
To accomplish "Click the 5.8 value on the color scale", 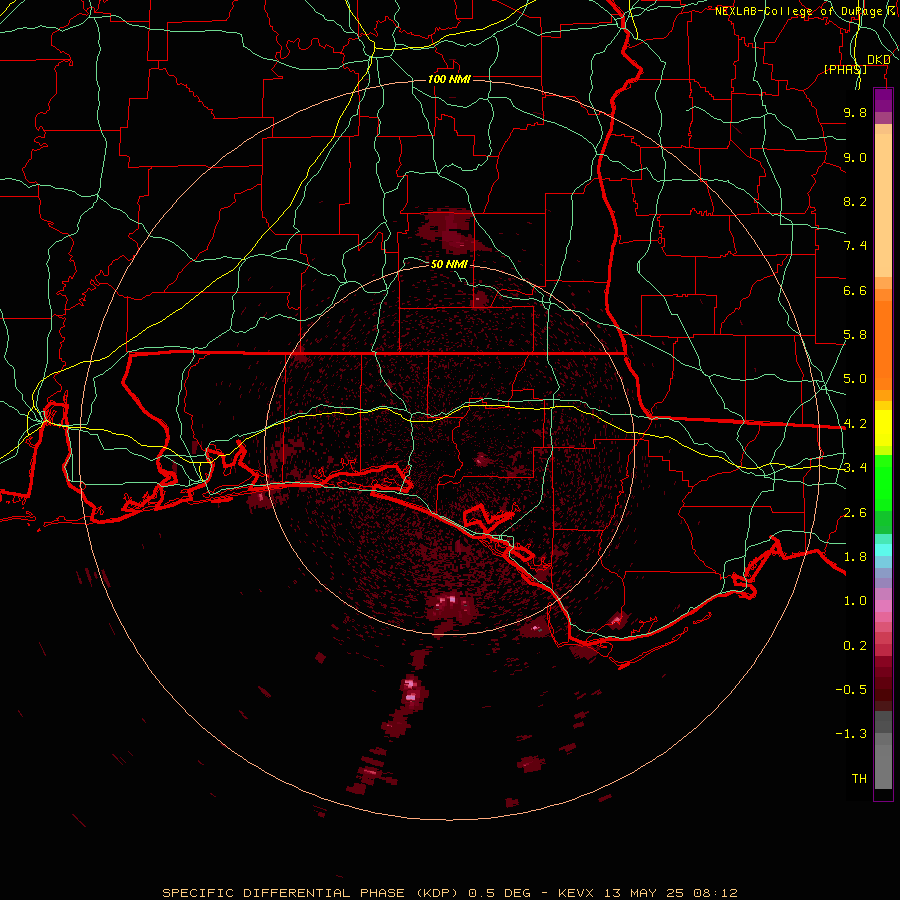I will pyautogui.click(x=855, y=335).
